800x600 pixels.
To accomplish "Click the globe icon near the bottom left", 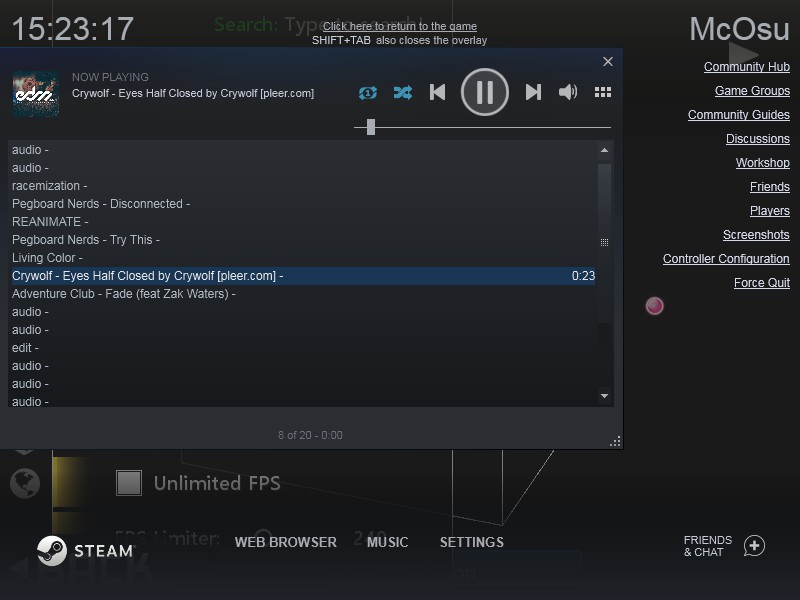I will (x=25, y=483).
